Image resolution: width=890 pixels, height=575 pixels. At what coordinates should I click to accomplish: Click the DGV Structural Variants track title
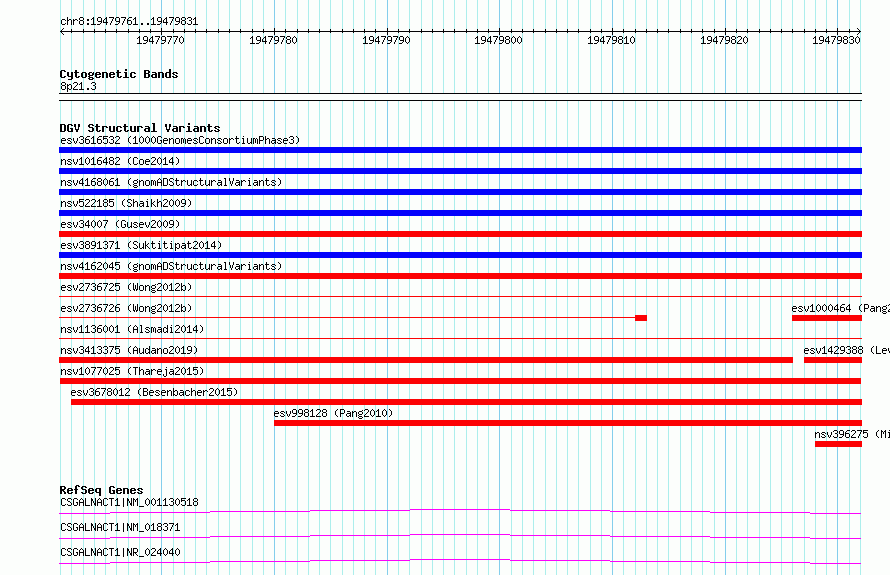(x=140, y=128)
